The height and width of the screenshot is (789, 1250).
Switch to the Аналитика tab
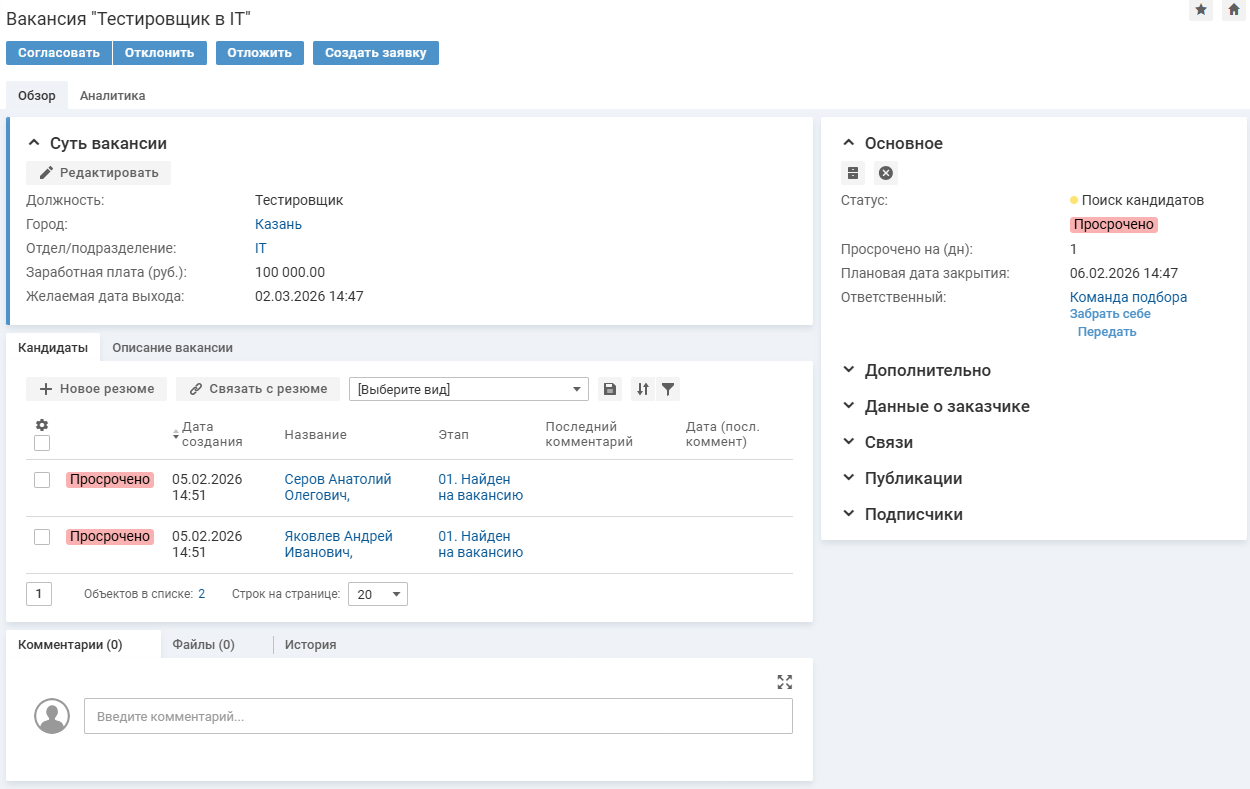point(112,96)
